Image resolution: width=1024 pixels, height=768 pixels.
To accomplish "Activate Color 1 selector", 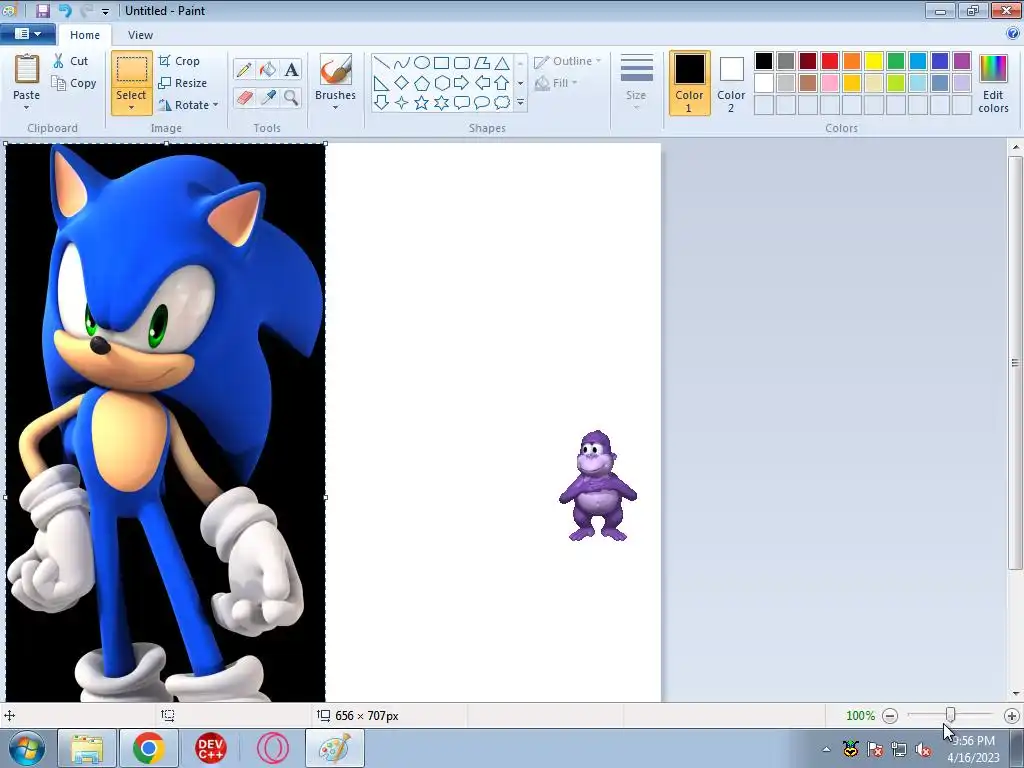I will [x=689, y=83].
